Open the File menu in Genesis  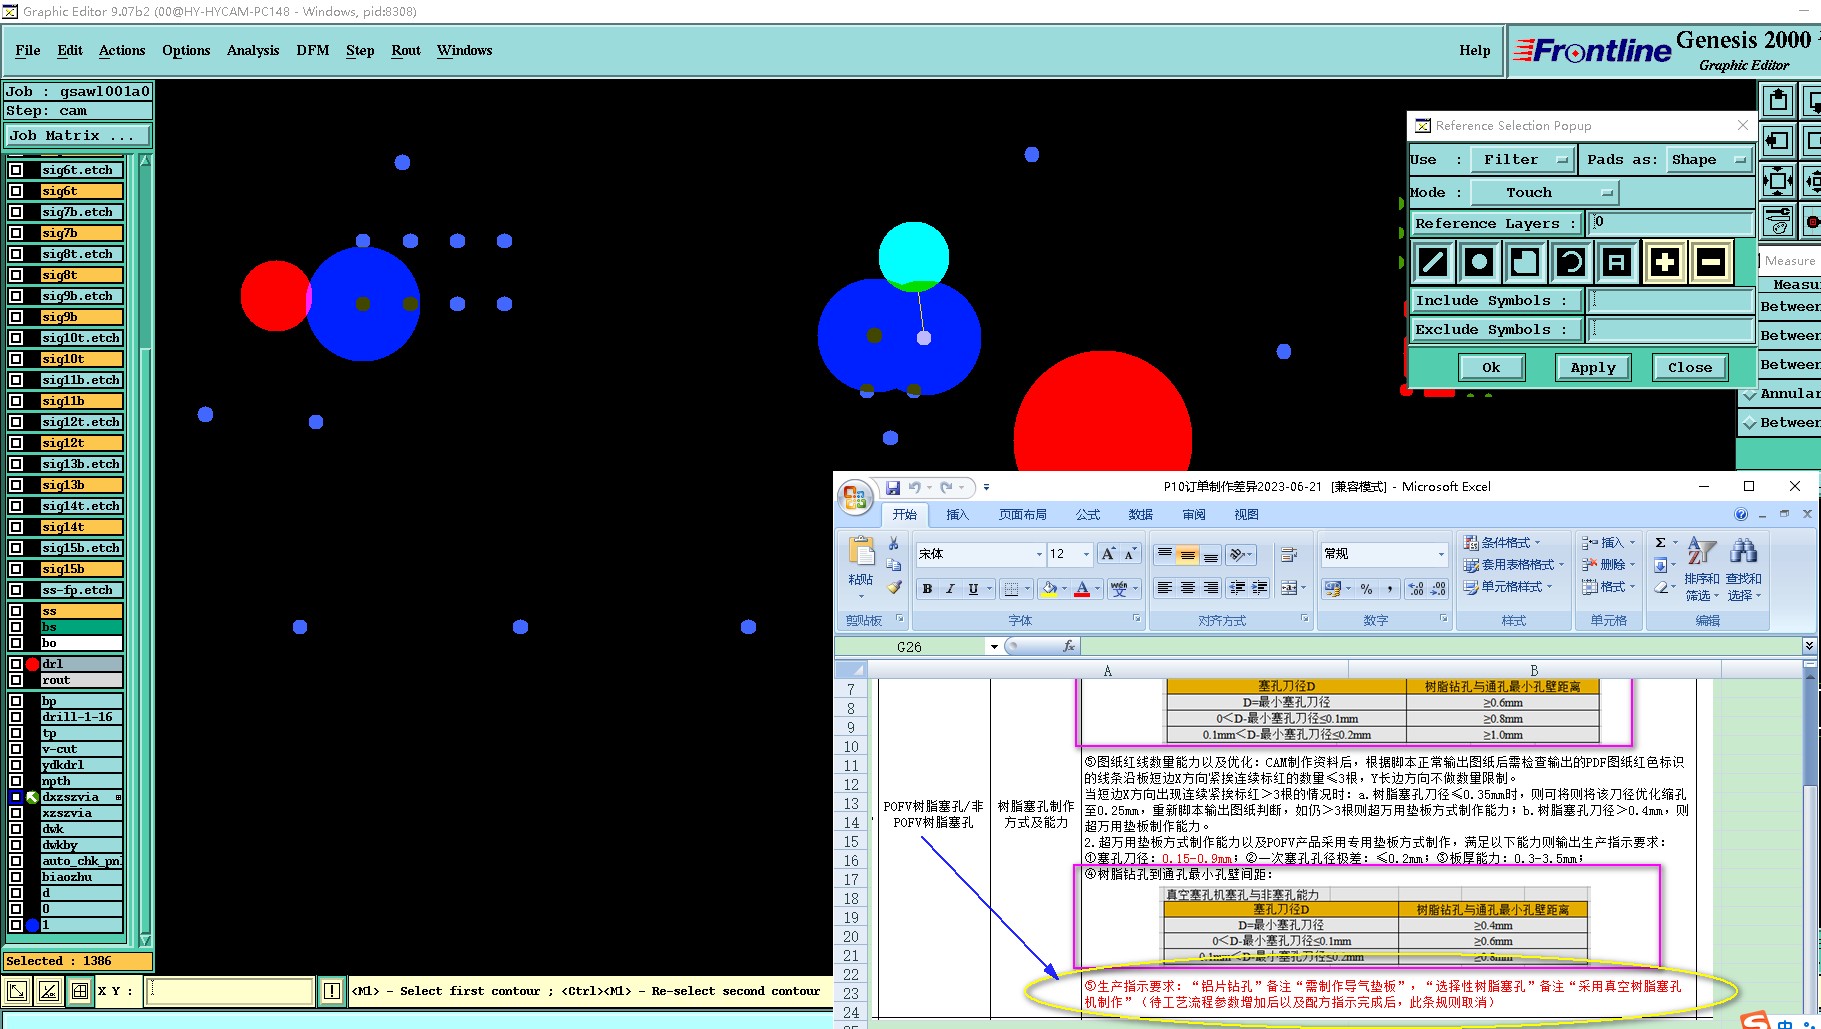point(28,50)
